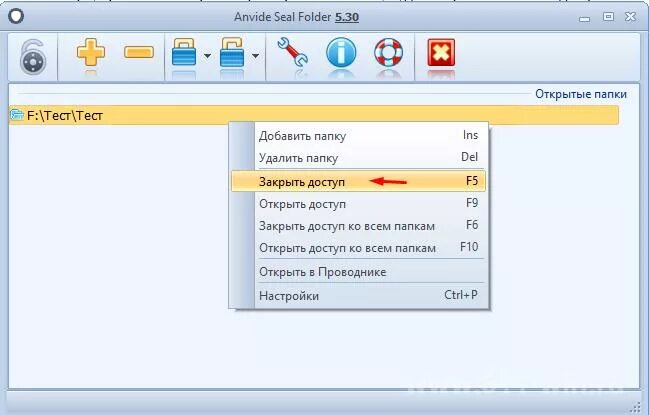This screenshot has height=415, width=649.
Task: Select "Закрыть доступ" menu entry
Action: pyautogui.click(x=358, y=181)
